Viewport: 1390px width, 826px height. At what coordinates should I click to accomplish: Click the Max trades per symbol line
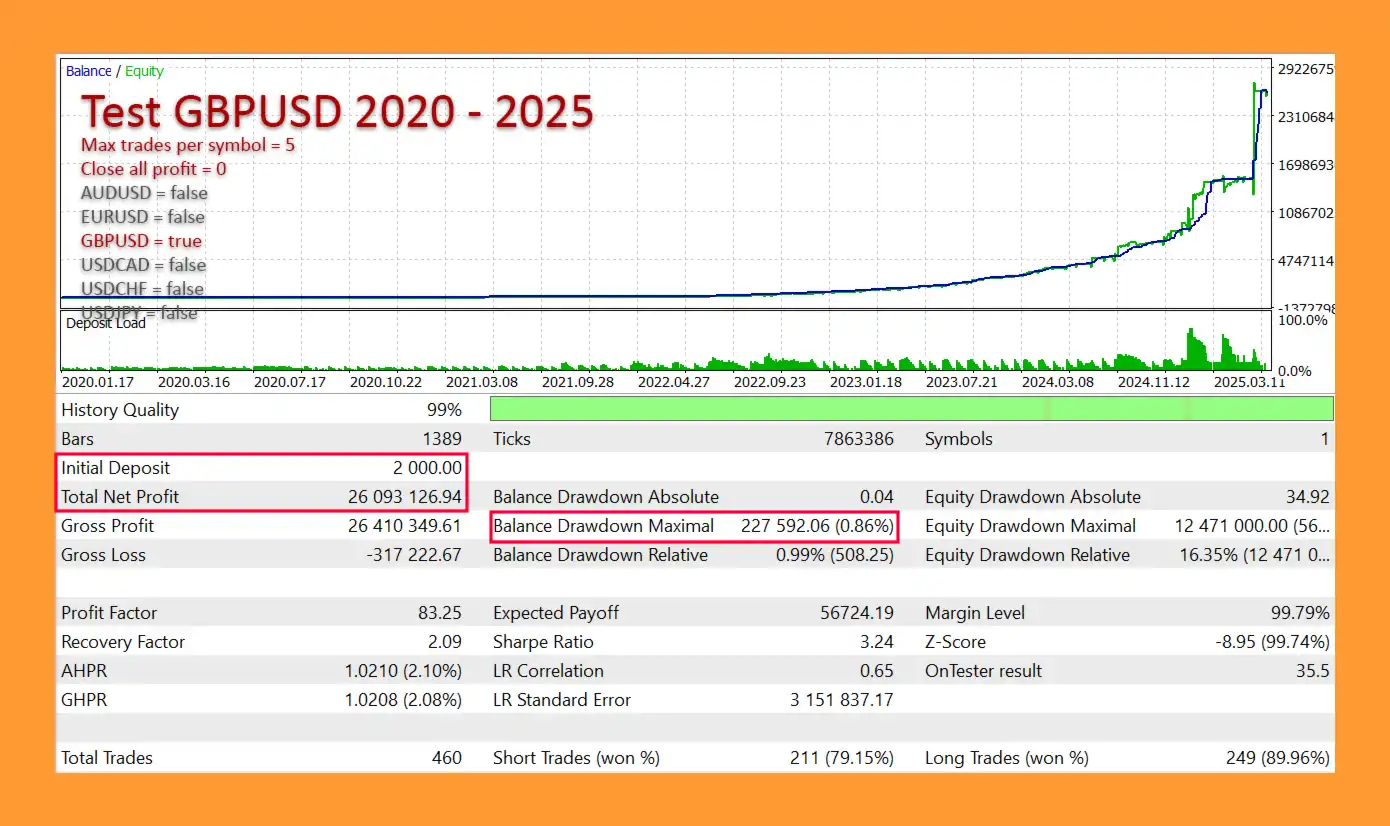click(187, 145)
